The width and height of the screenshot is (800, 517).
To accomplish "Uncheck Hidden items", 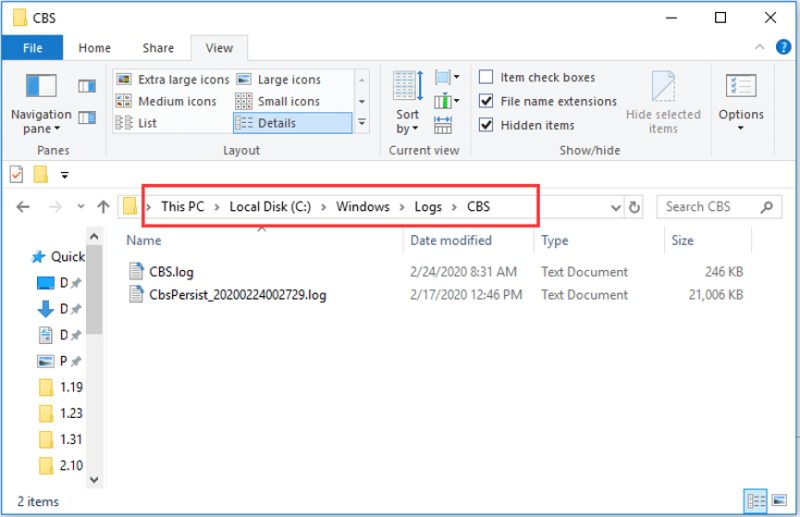I will pyautogui.click(x=527, y=125).
